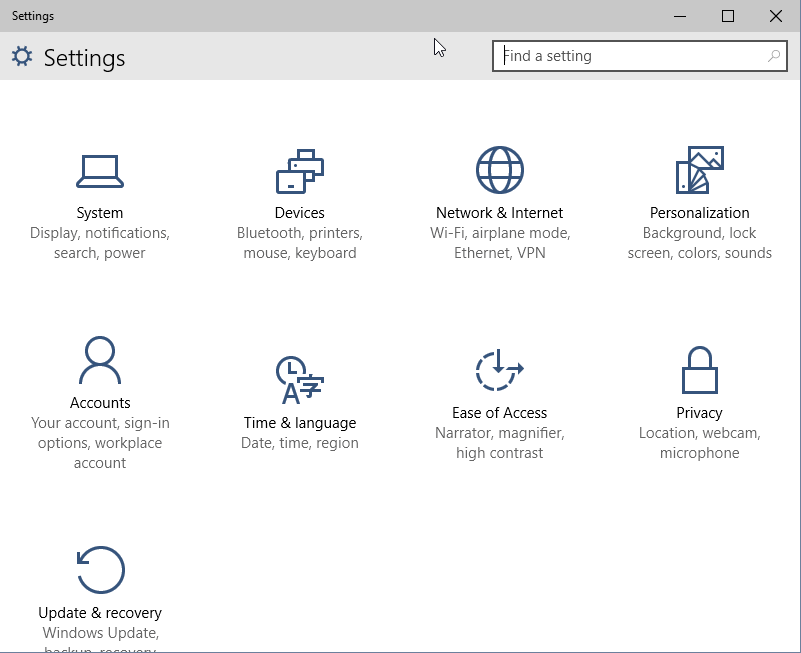Open Devices via the printer icon
Screen dimensions: 801x653
point(300,171)
